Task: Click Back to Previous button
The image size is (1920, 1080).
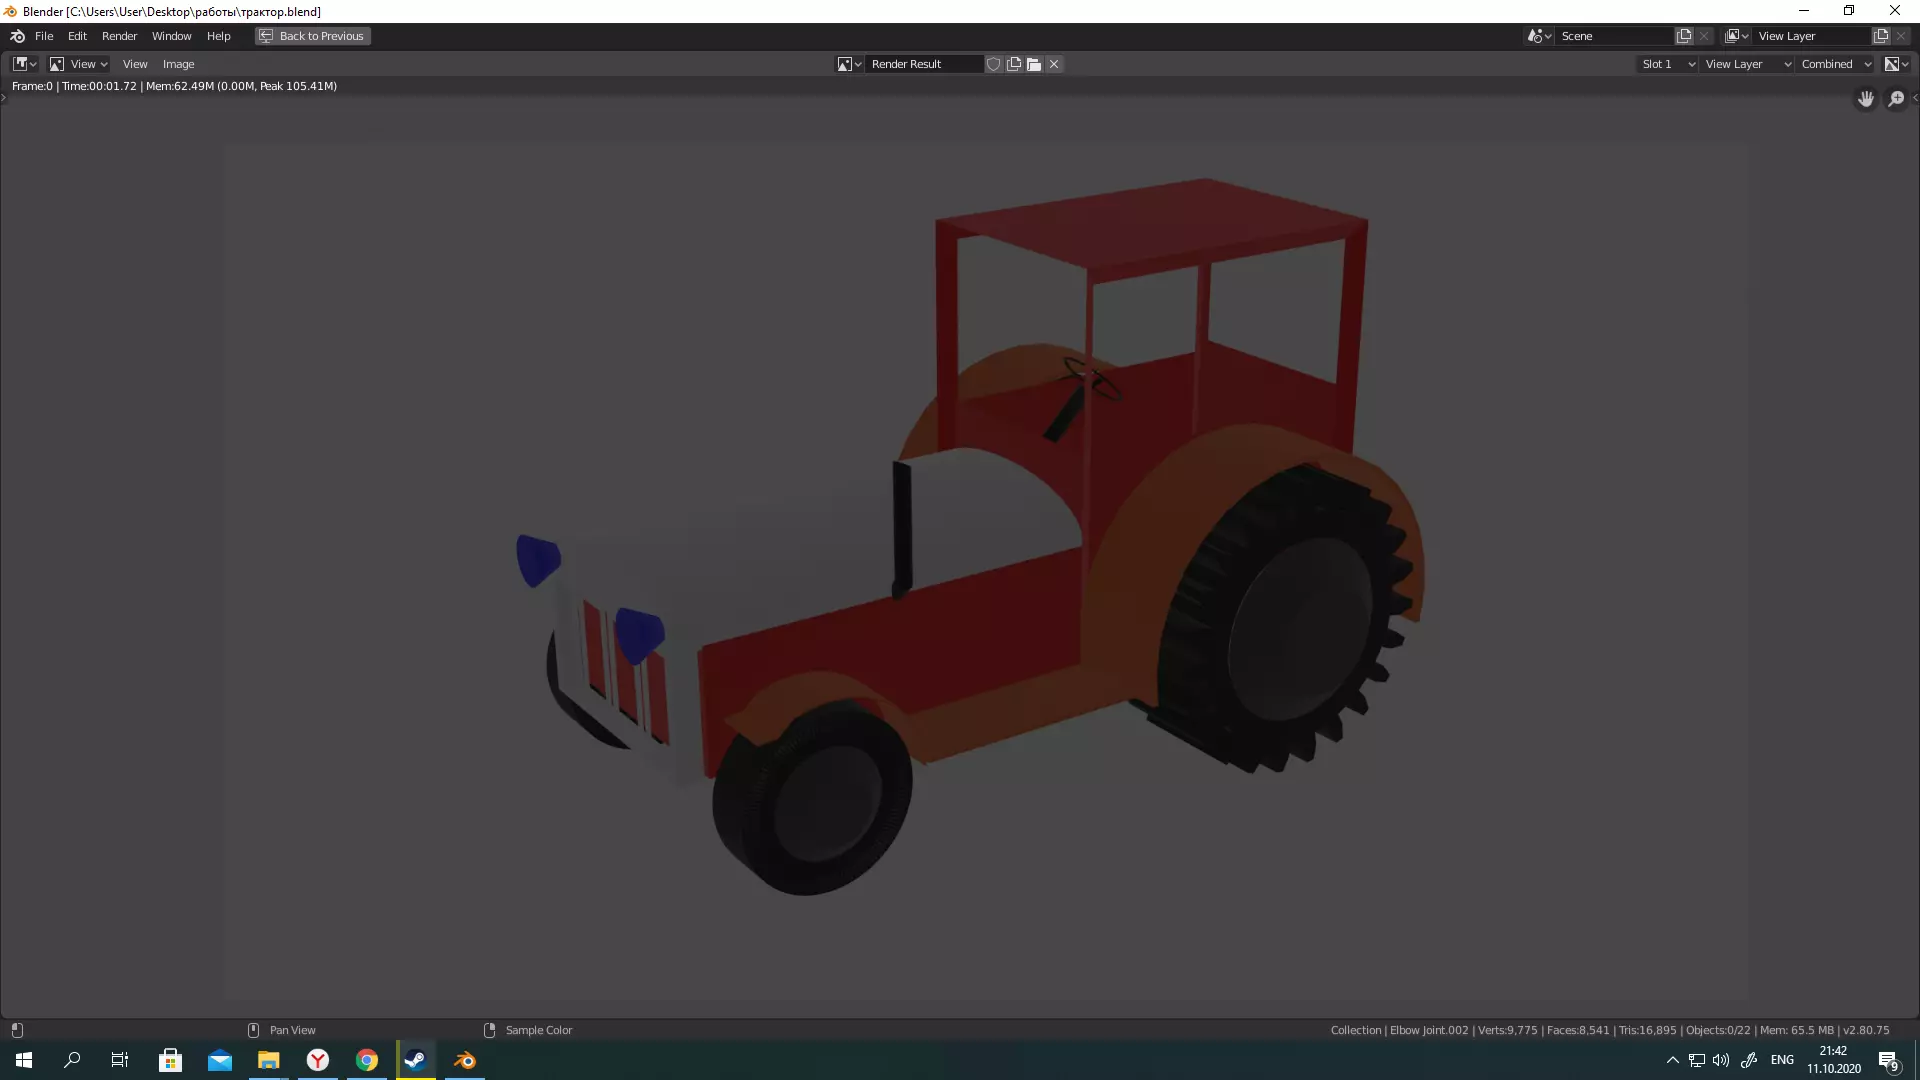Action: click(x=312, y=36)
